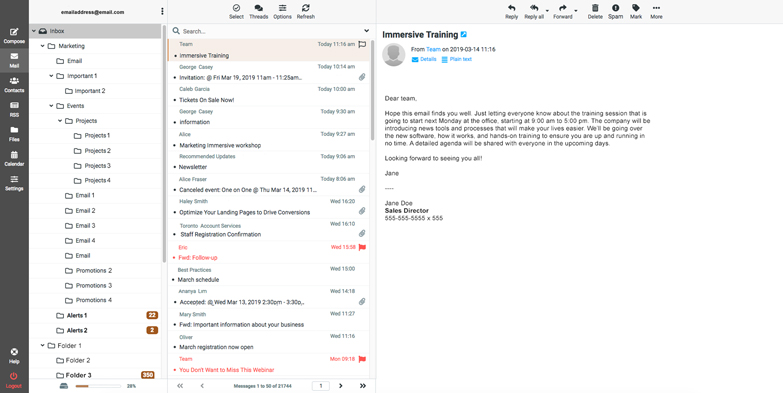Viewport: 783px width, 393px height.
Task: Click the sender avatar picture
Action: pos(393,54)
